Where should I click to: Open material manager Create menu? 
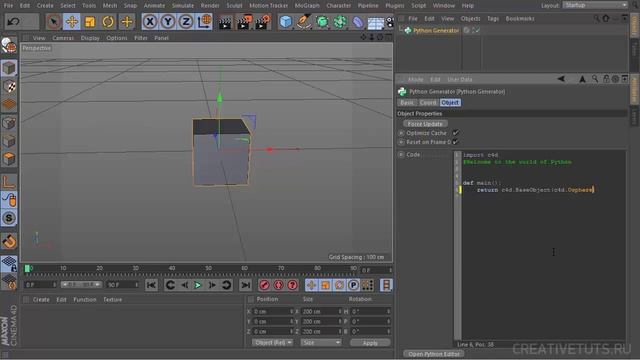click(x=41, y=300)
